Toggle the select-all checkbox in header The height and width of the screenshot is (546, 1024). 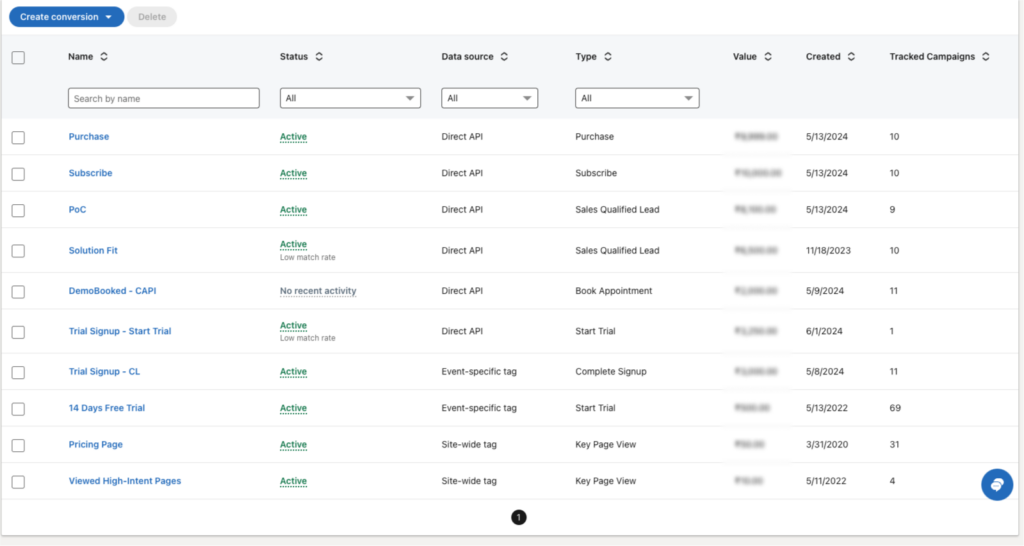click(x=18, y=57)
